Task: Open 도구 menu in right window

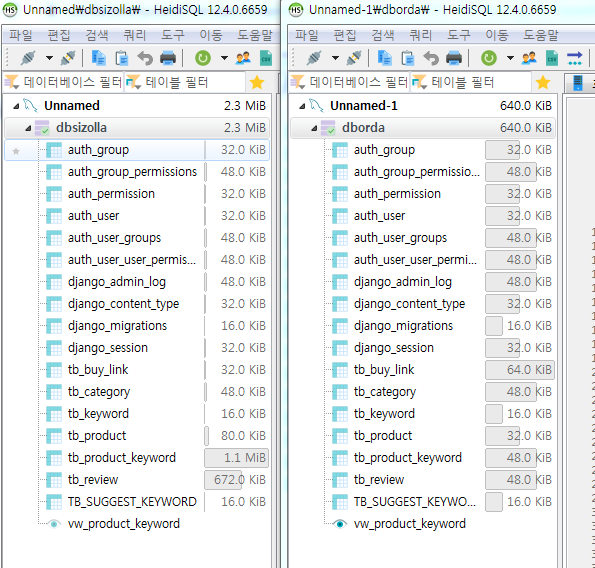Action: pos(459,35)
